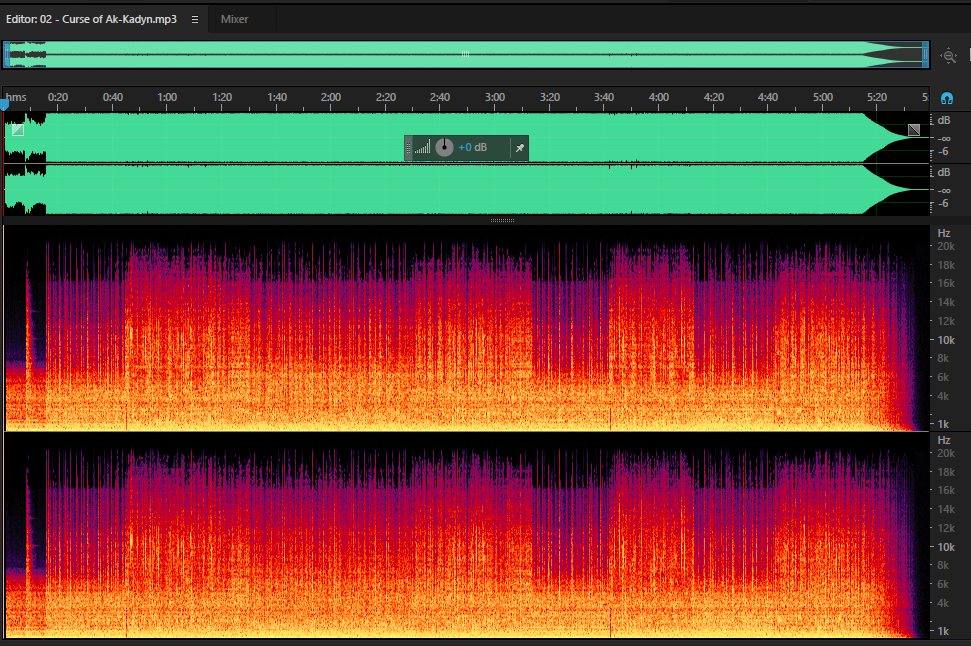The height and width of the screenshot is (646, 971).
Task: Click the divider grip between waveform and spectrogram
Action: 502,220
